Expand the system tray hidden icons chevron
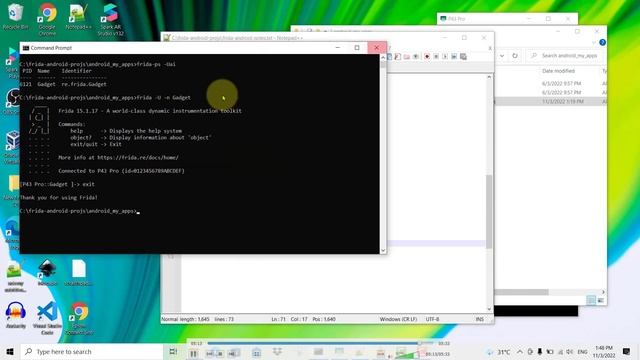640x360 pixels. click(520, 351)
